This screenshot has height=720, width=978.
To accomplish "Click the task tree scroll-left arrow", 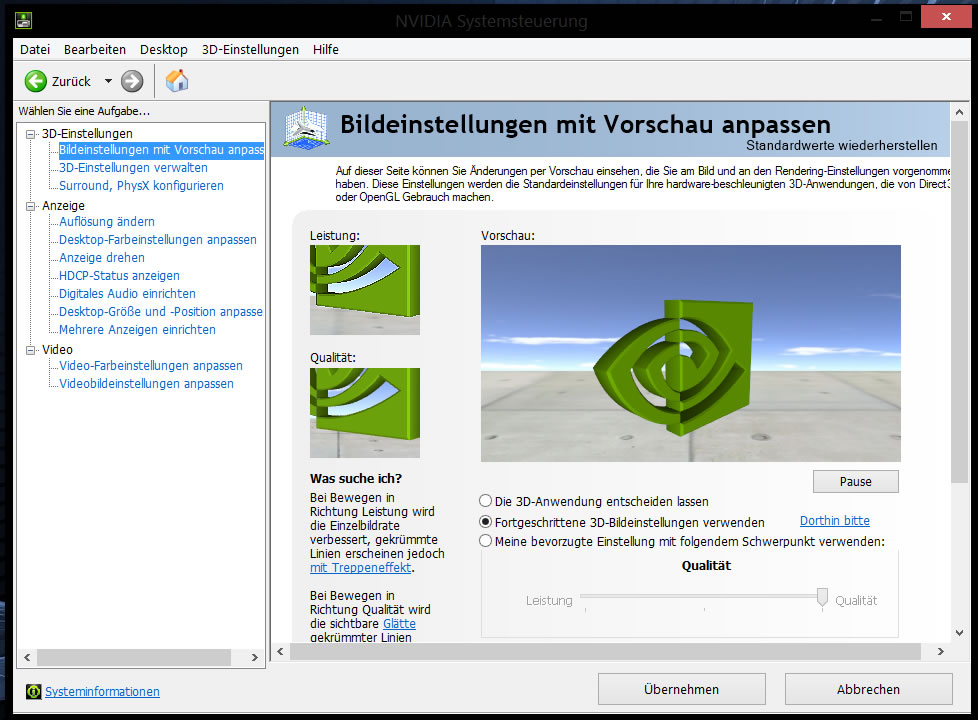I will coord(27,658).
